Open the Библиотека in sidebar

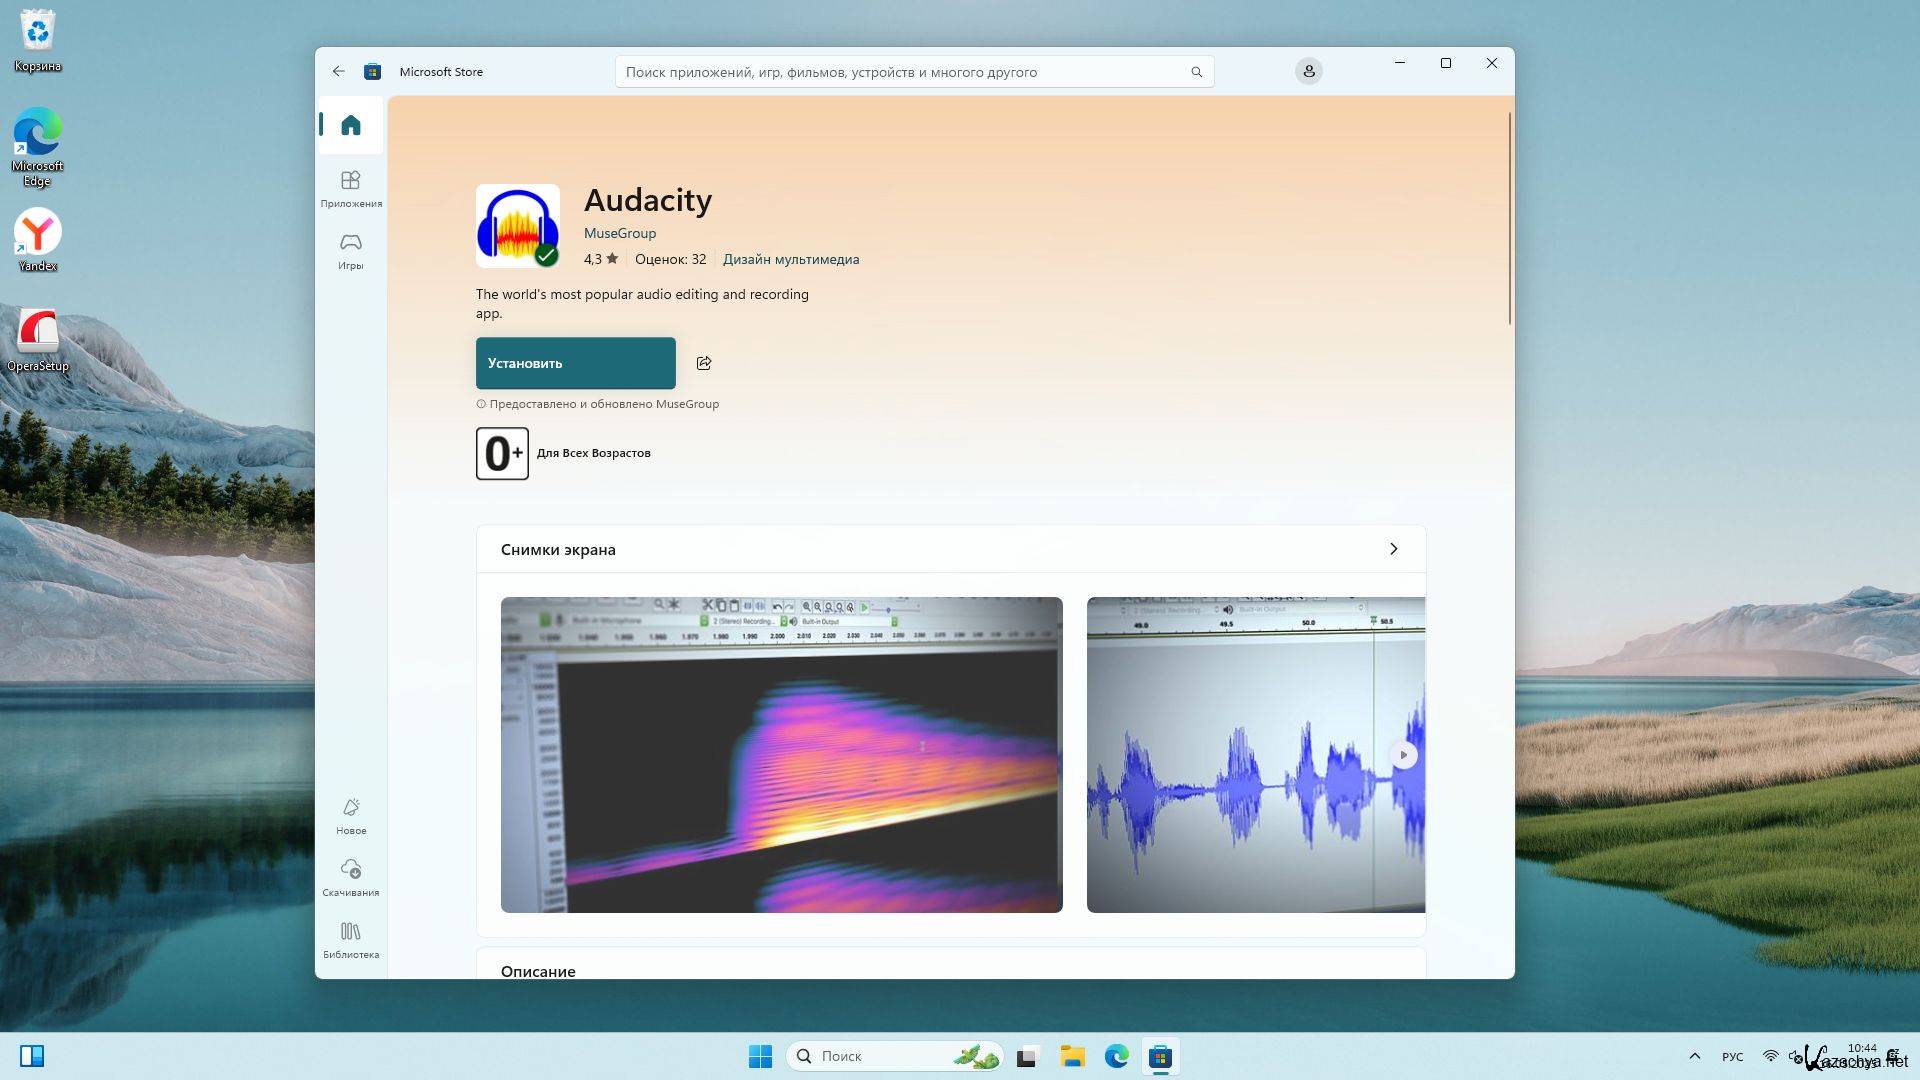350,939
